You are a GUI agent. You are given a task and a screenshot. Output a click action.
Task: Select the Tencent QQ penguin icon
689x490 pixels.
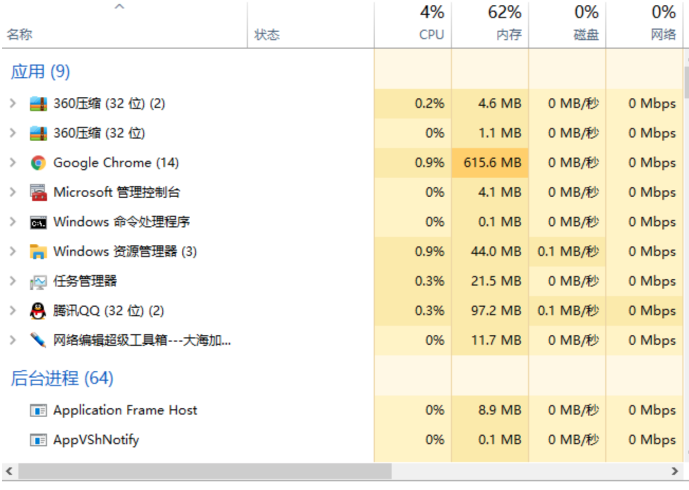click(38, 311)
